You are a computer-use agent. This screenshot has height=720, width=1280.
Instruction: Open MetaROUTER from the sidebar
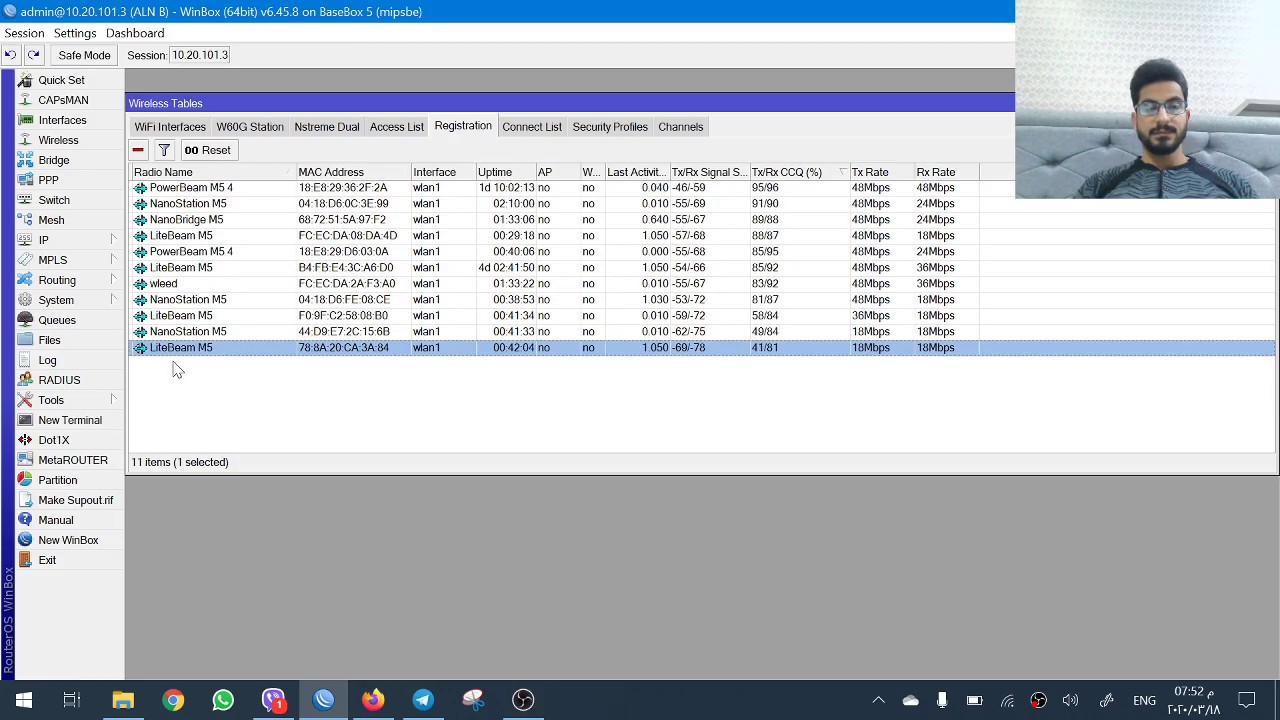tap(73, 460)
